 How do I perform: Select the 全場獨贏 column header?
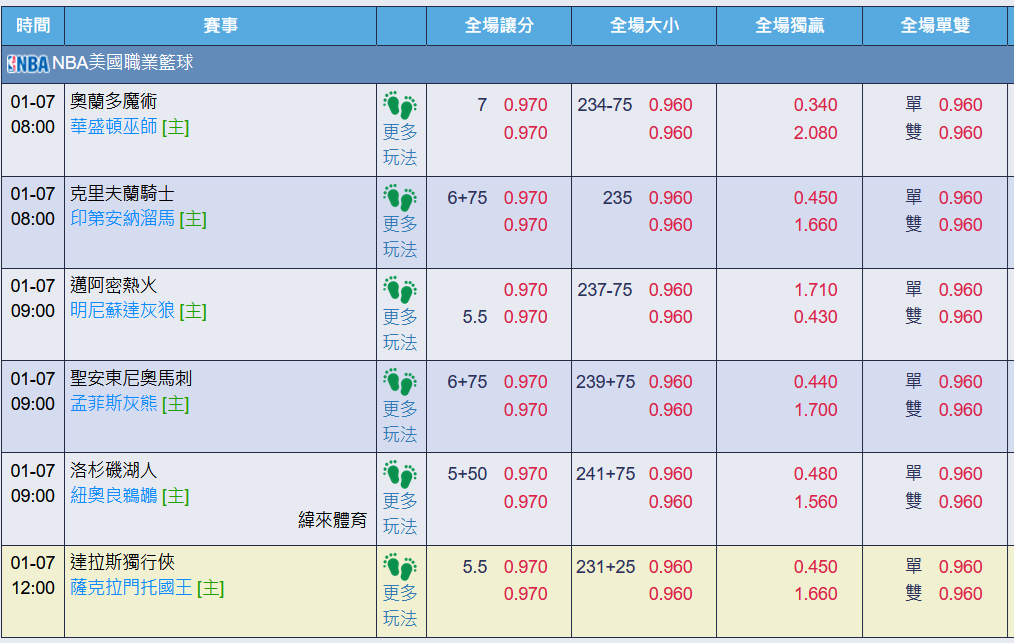(789, 26)
